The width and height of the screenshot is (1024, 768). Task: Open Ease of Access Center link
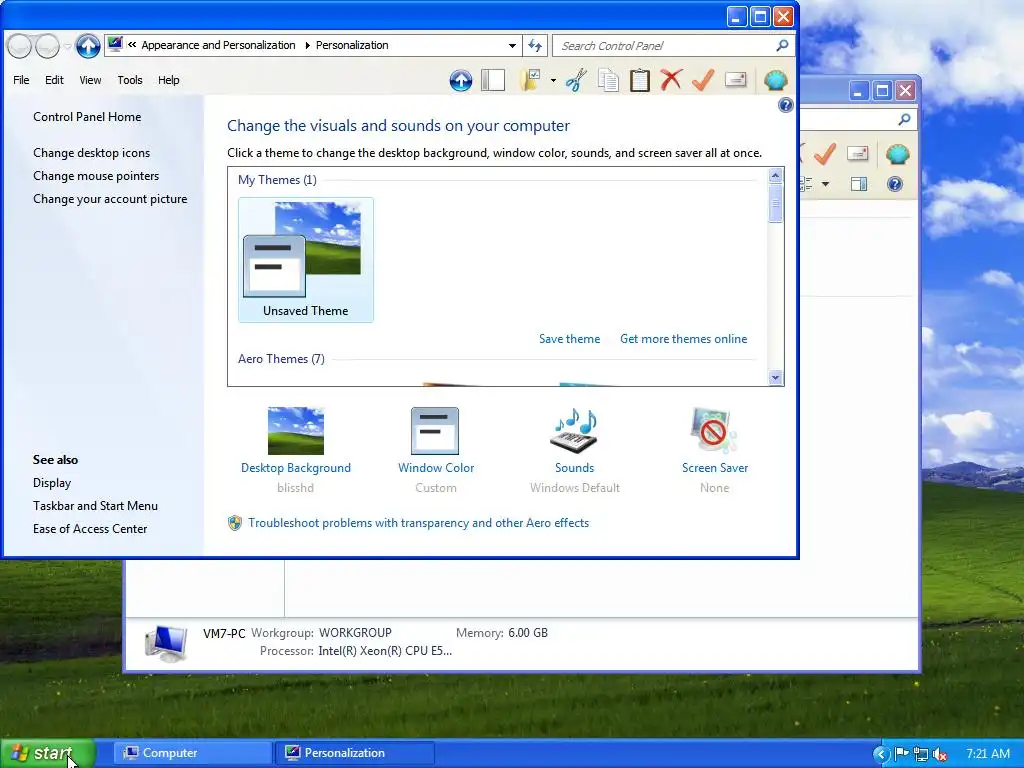coord(89,528)
